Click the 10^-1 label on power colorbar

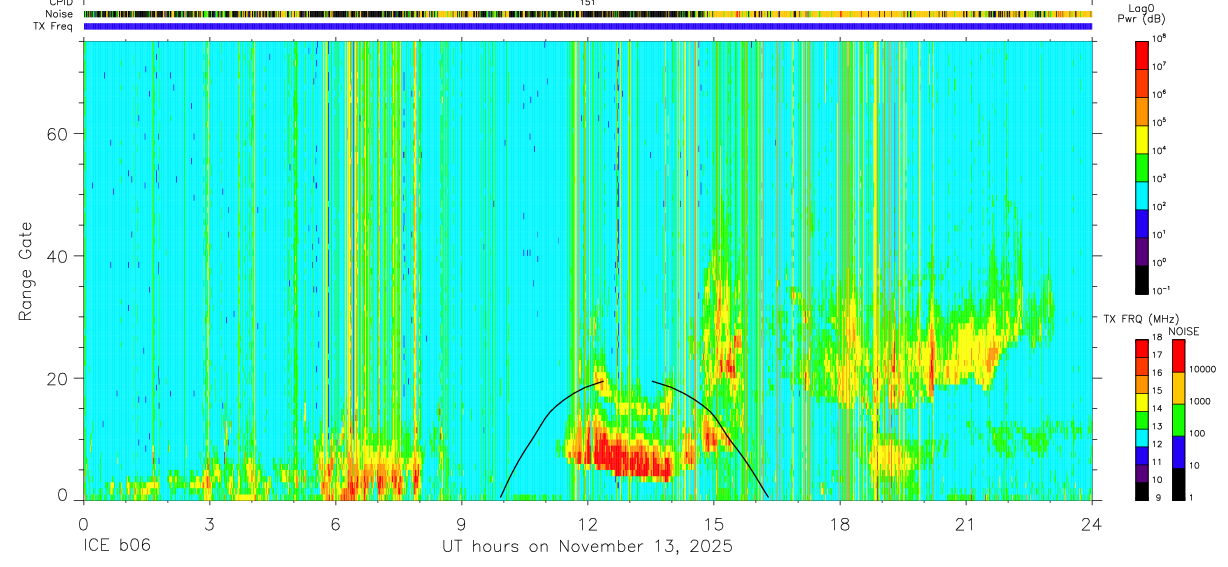[1160, 290]
